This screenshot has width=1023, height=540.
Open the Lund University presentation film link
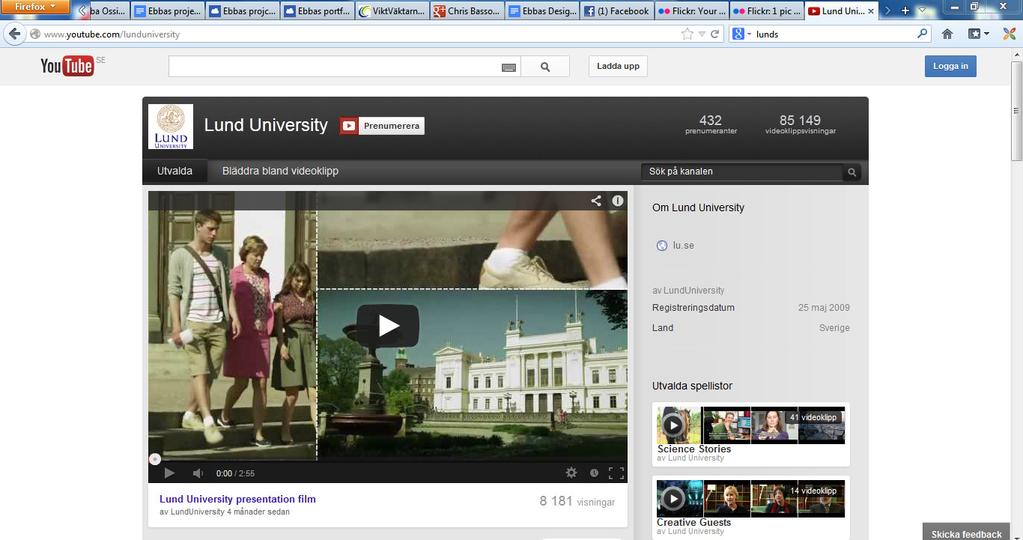(237, 499)
